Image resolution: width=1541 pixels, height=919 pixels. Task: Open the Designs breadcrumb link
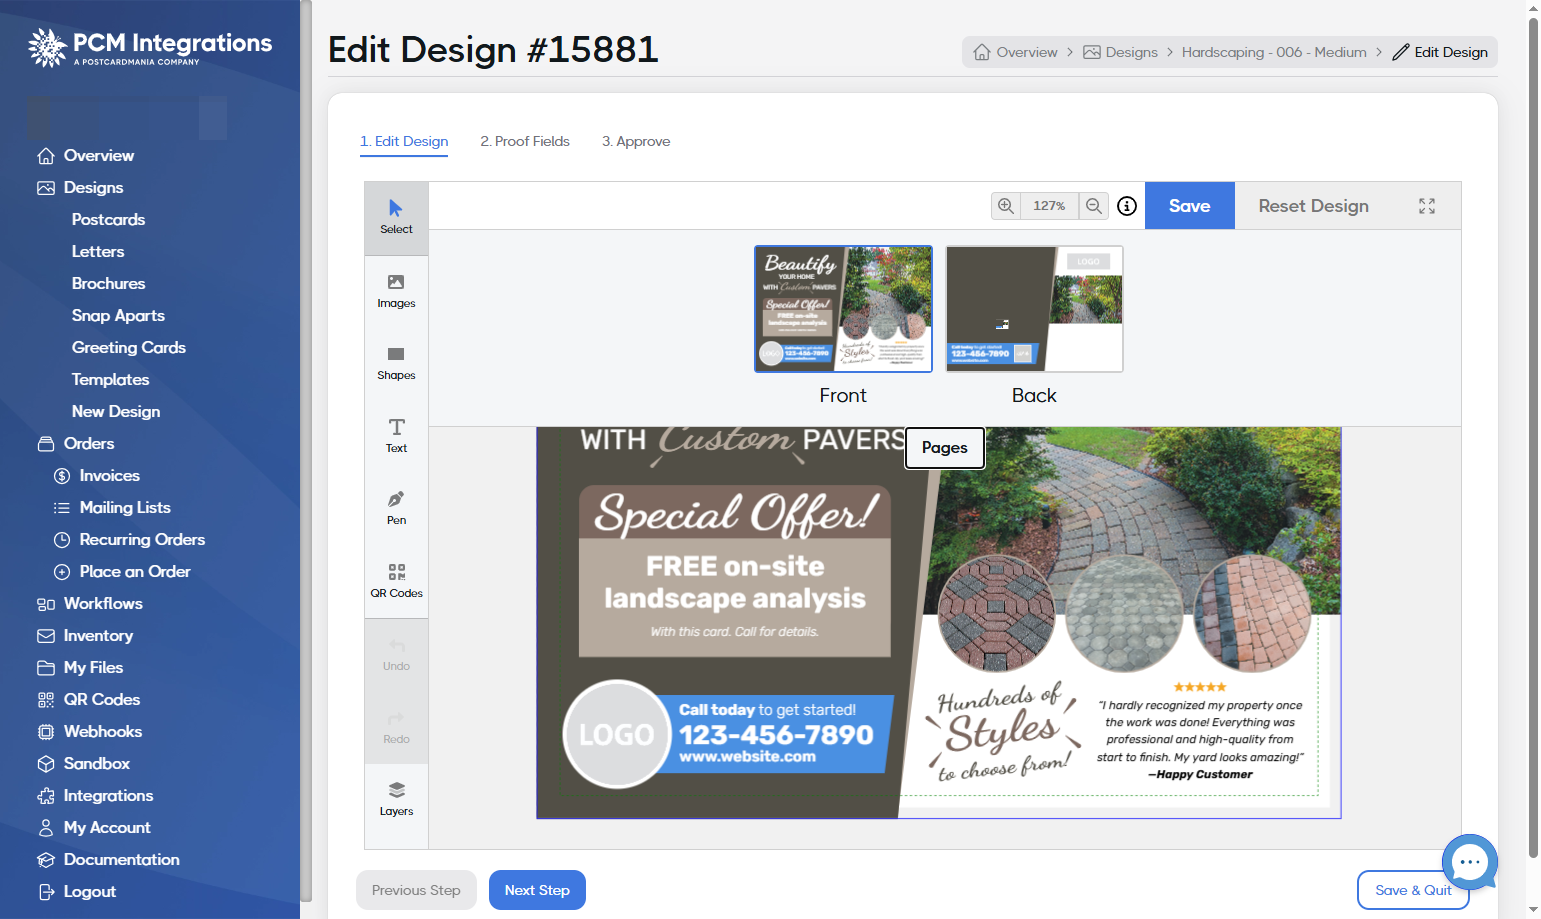[1120, 52]
